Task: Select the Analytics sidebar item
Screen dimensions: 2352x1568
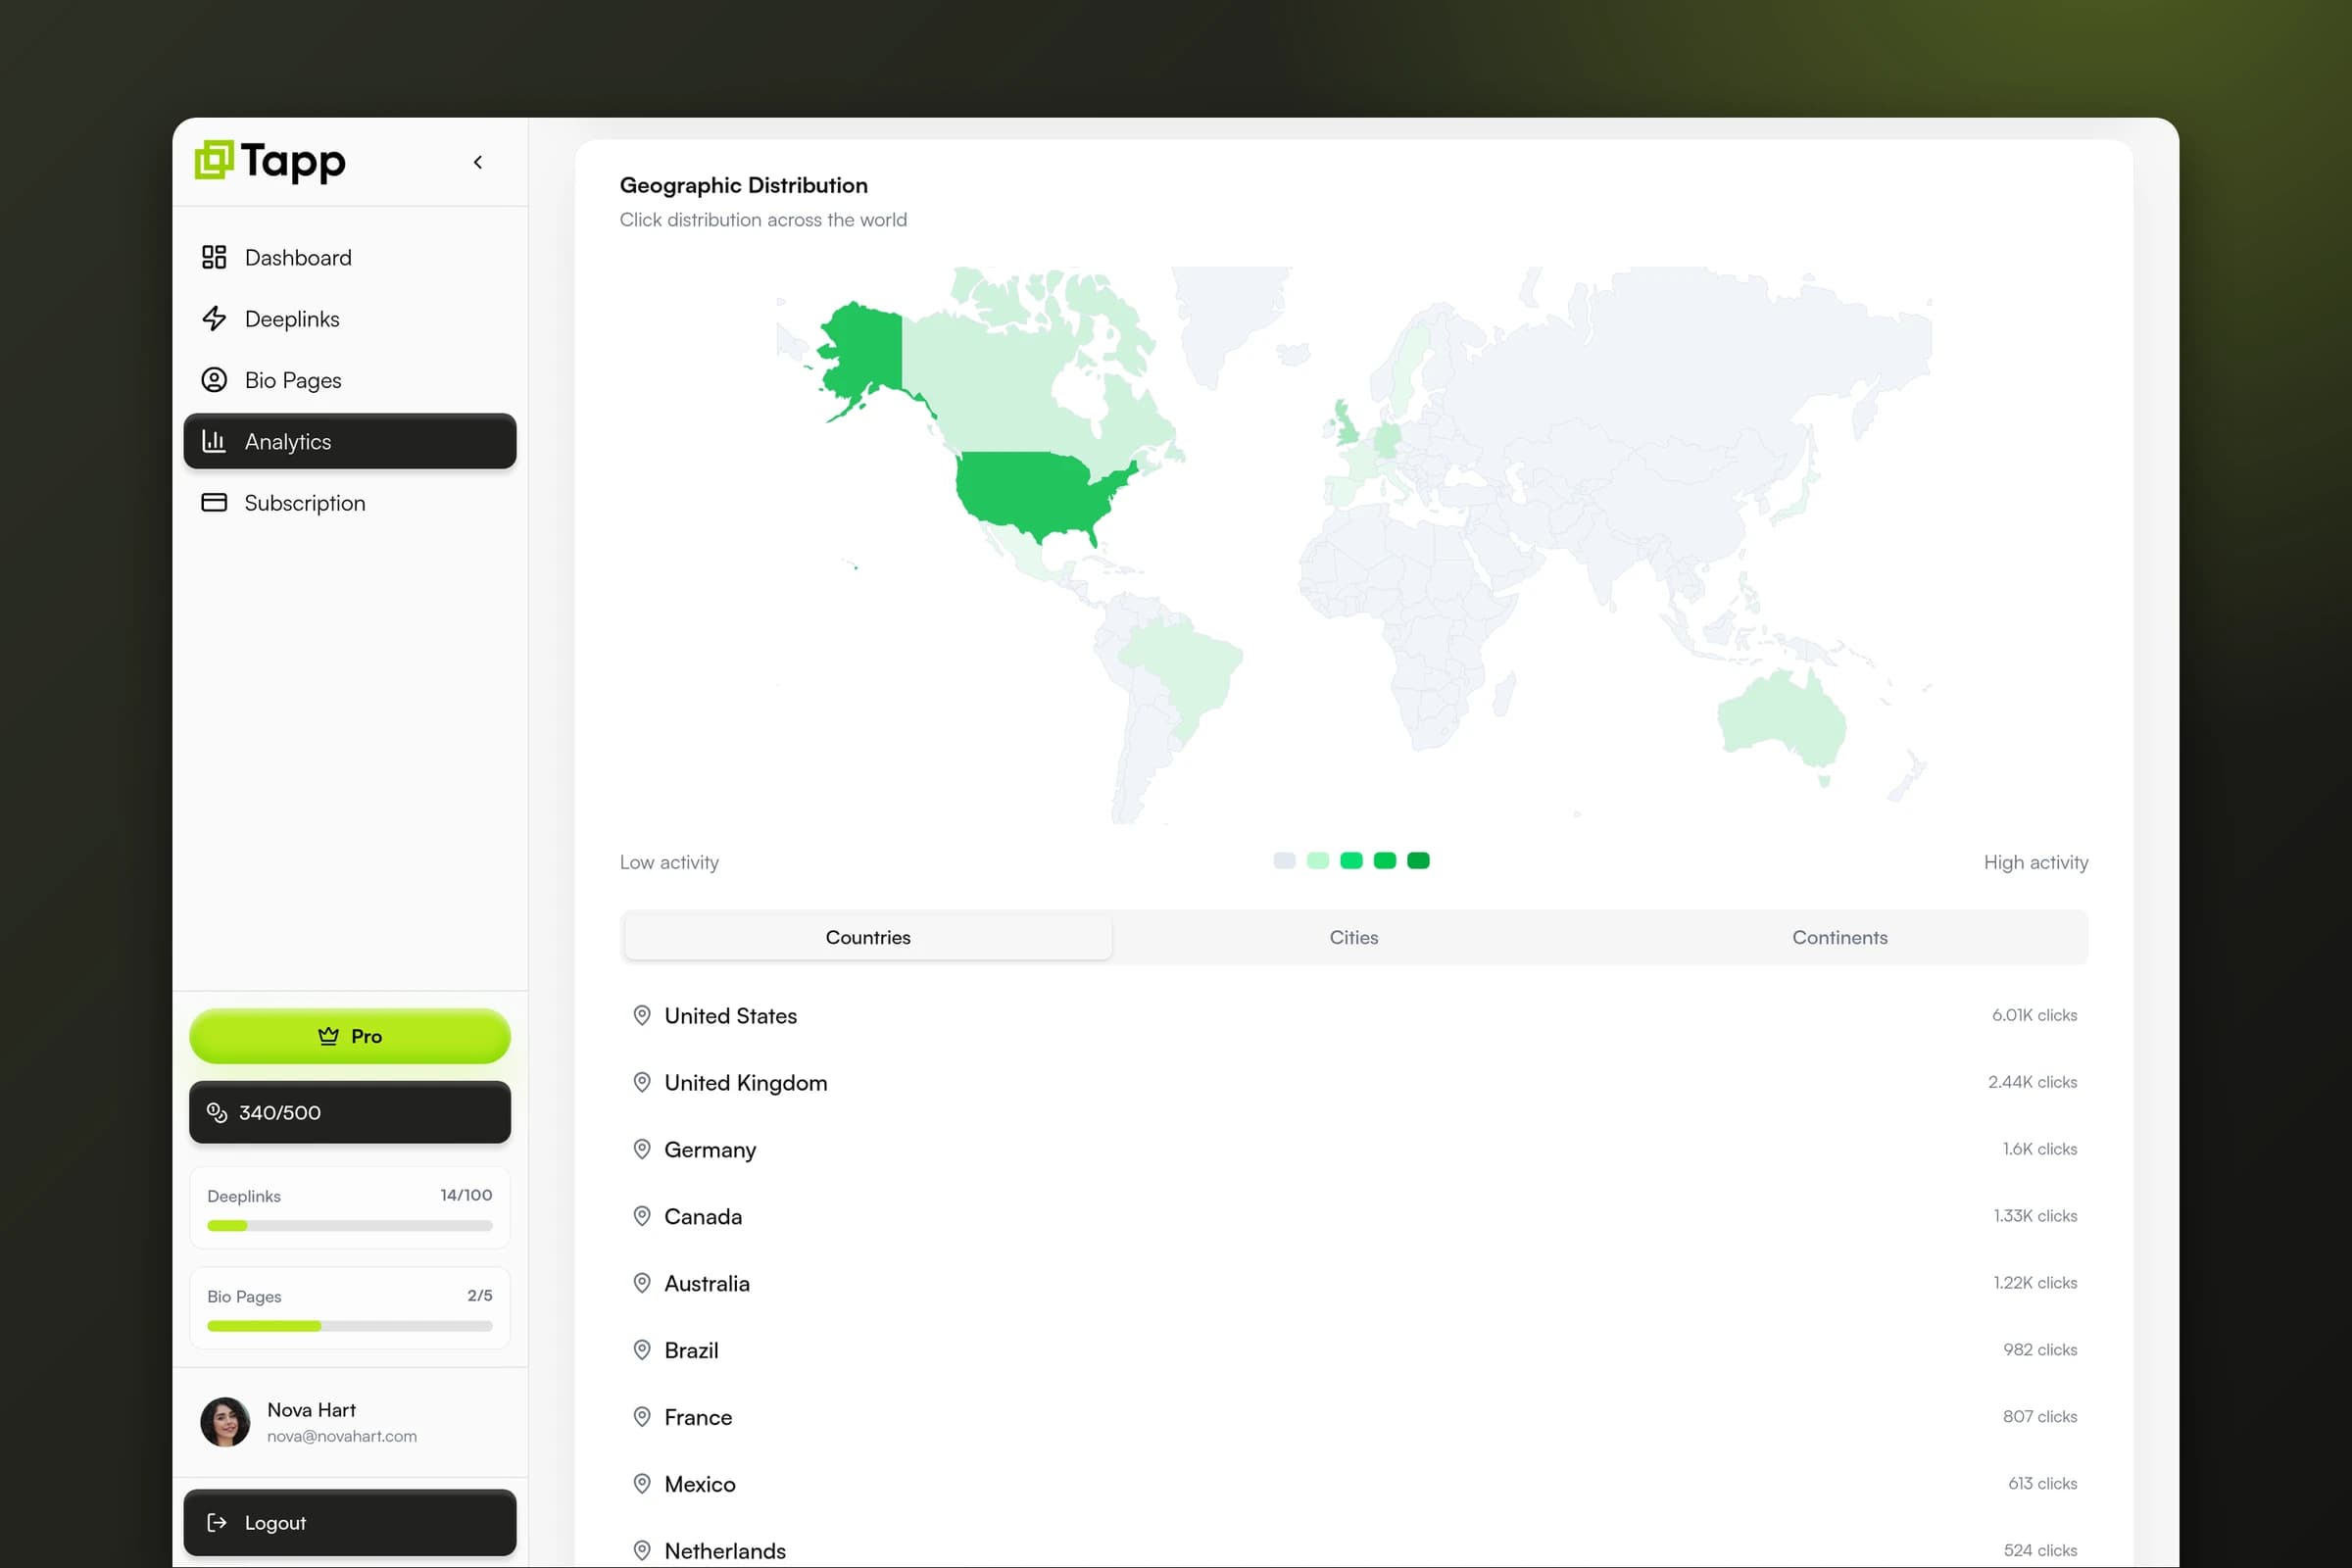Action: click(350, 441)
